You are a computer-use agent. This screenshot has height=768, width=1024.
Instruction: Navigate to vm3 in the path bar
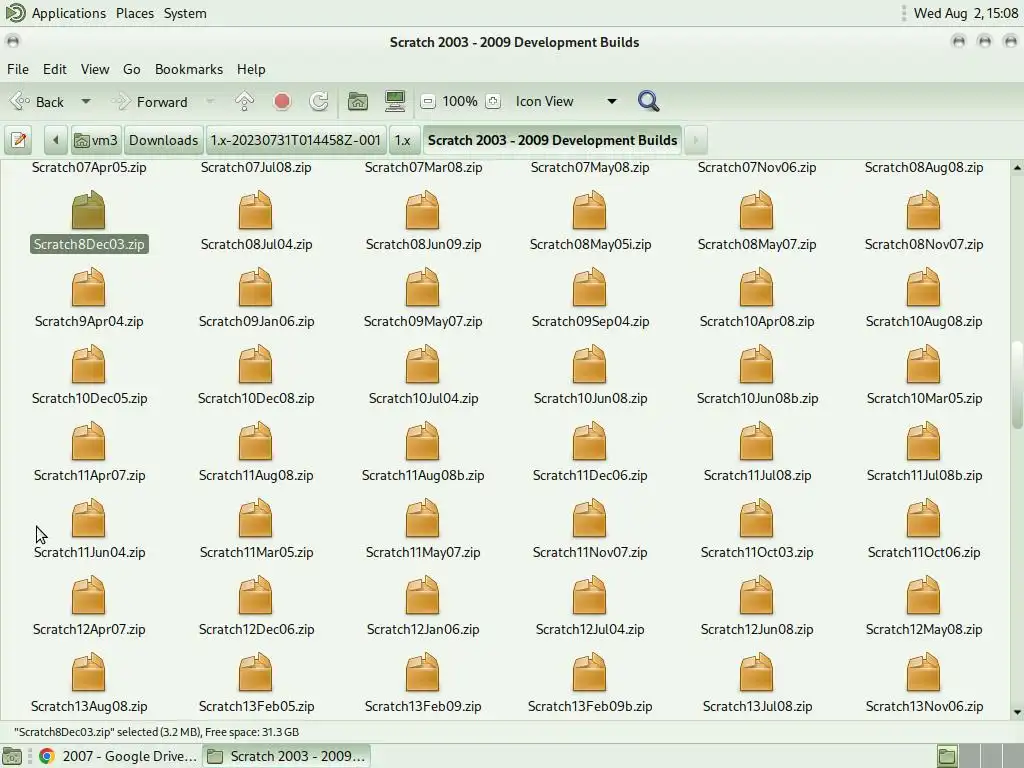[96, 140]
